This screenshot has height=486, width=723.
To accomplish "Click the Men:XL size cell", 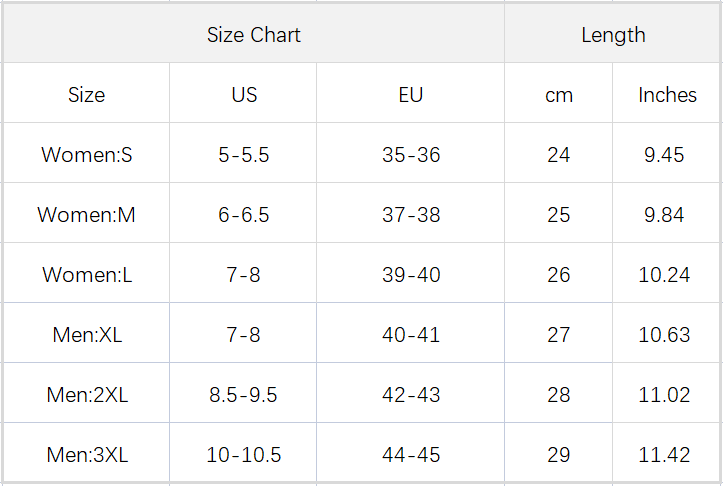I will pos(86,335).
